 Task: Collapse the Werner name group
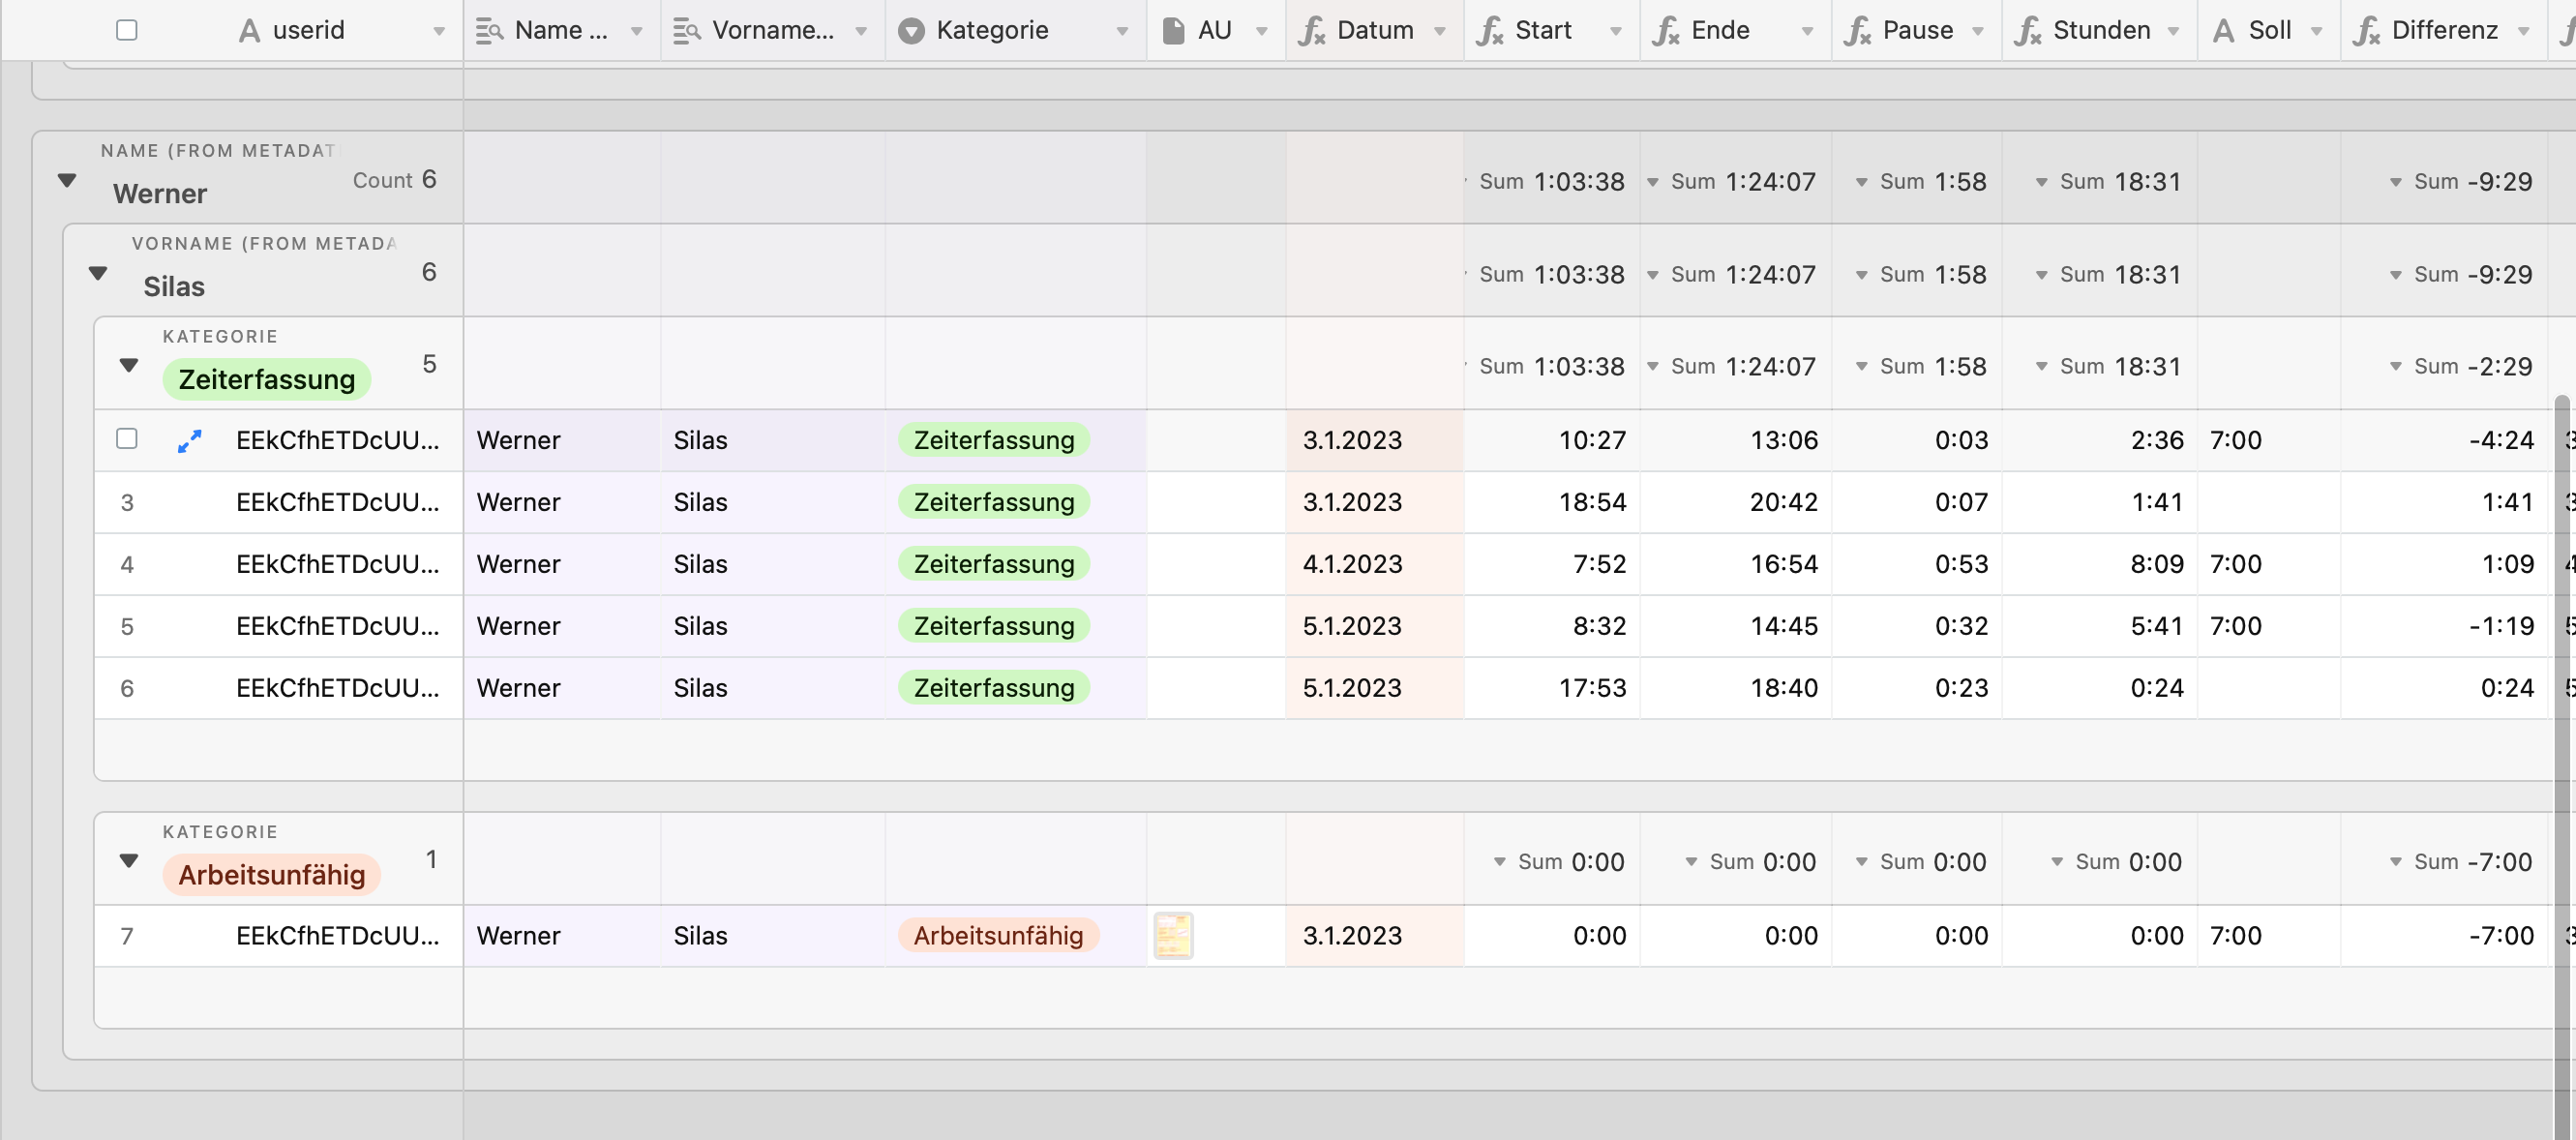point(67,181)
